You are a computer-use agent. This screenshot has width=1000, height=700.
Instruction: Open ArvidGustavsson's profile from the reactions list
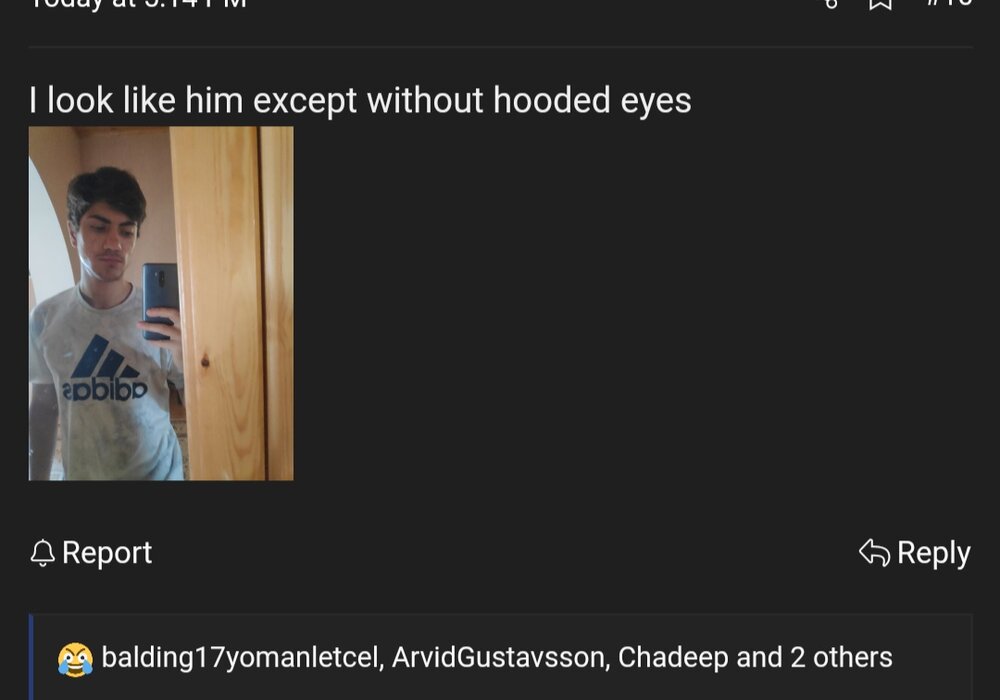click(498, 657)
